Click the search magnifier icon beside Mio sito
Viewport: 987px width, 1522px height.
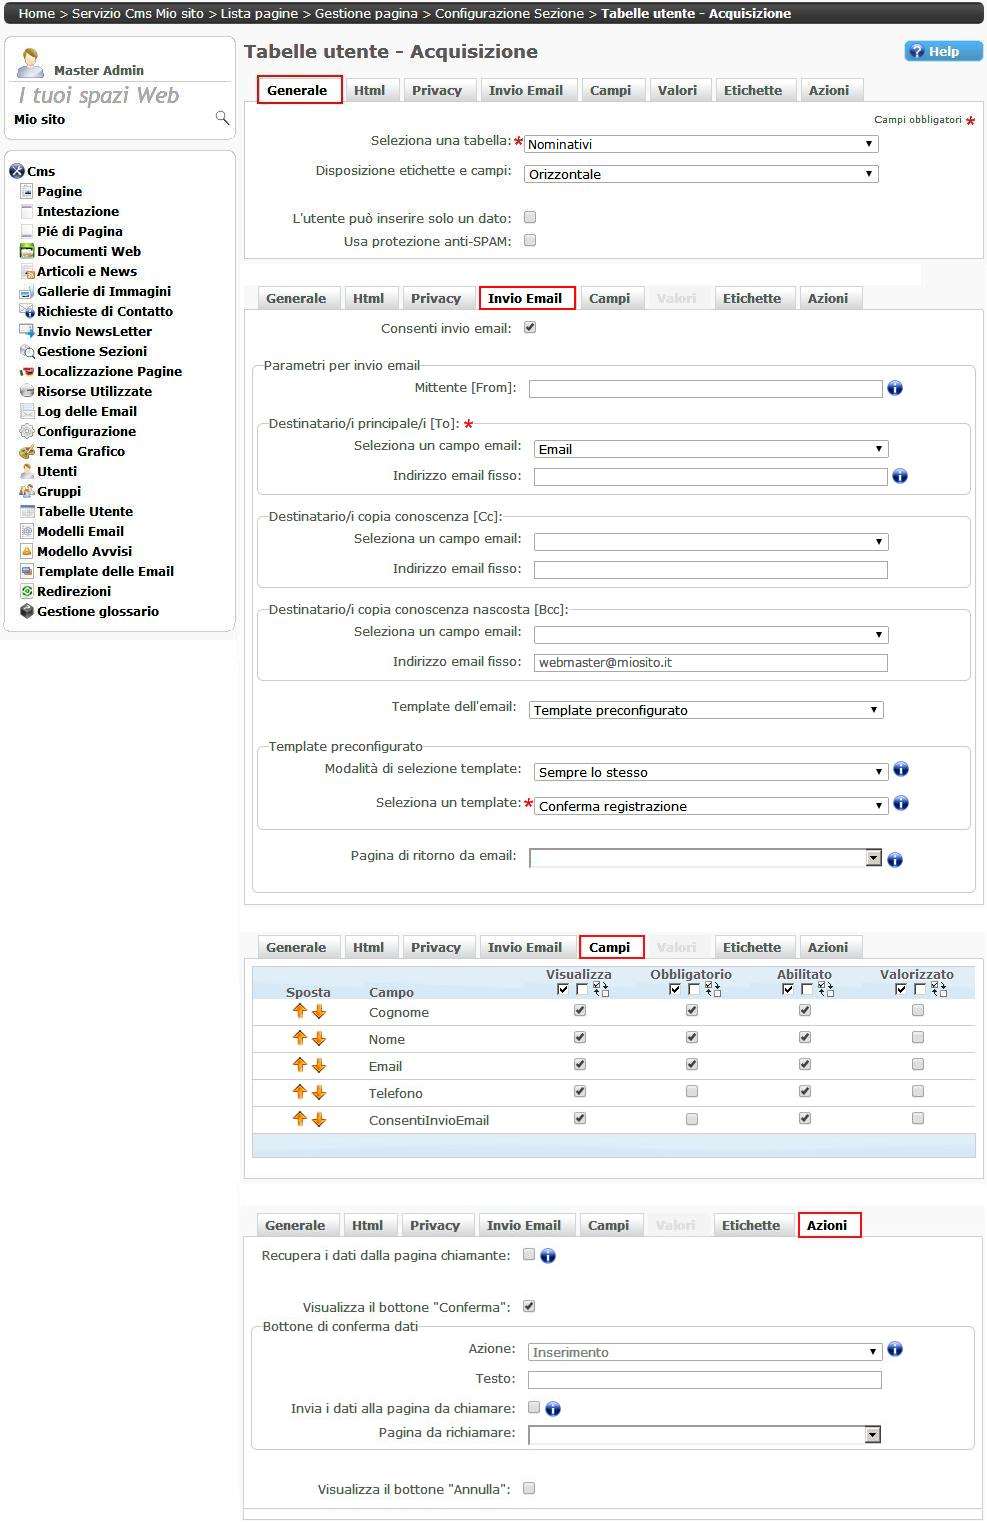(x=222, y=118)
